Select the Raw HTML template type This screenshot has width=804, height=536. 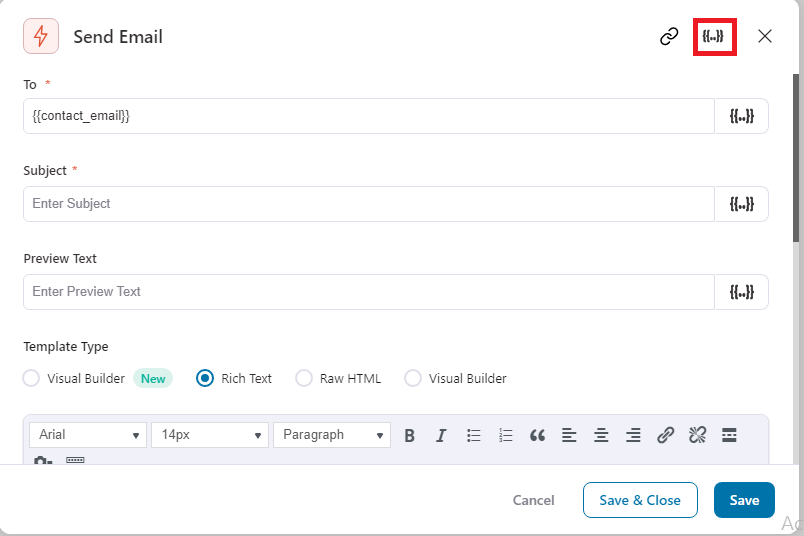[304, 379]
